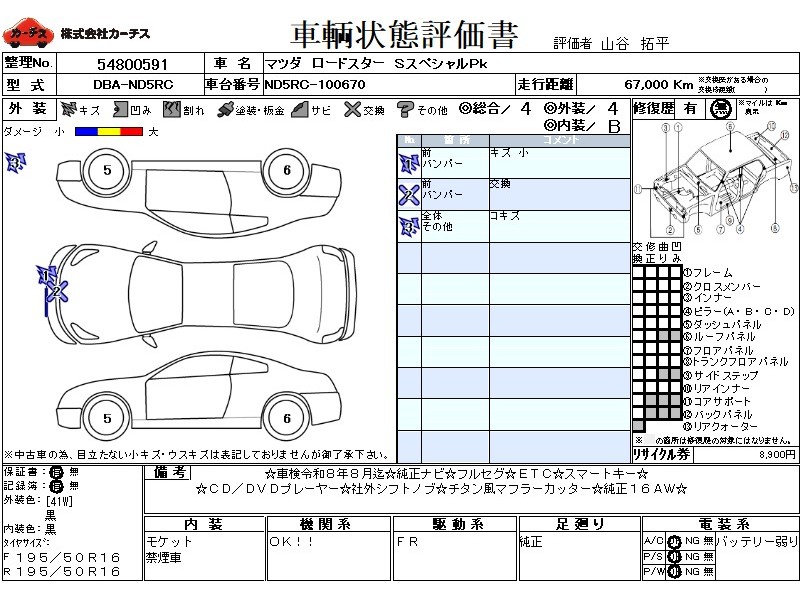The image size is (800, 600).
Task: Select NG for P/W
Action: pyautogui.click(x=692, y=571)
